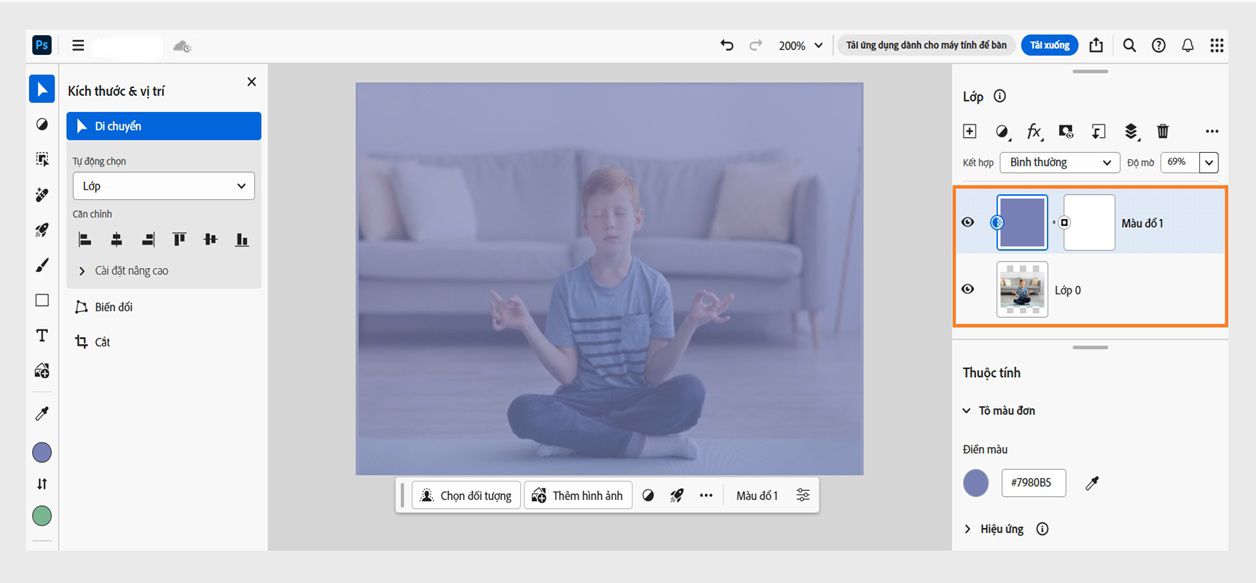Click Thêm hình ảnh in contextual bar
This screenshot has width=1256, height=583.
point(578,495)
